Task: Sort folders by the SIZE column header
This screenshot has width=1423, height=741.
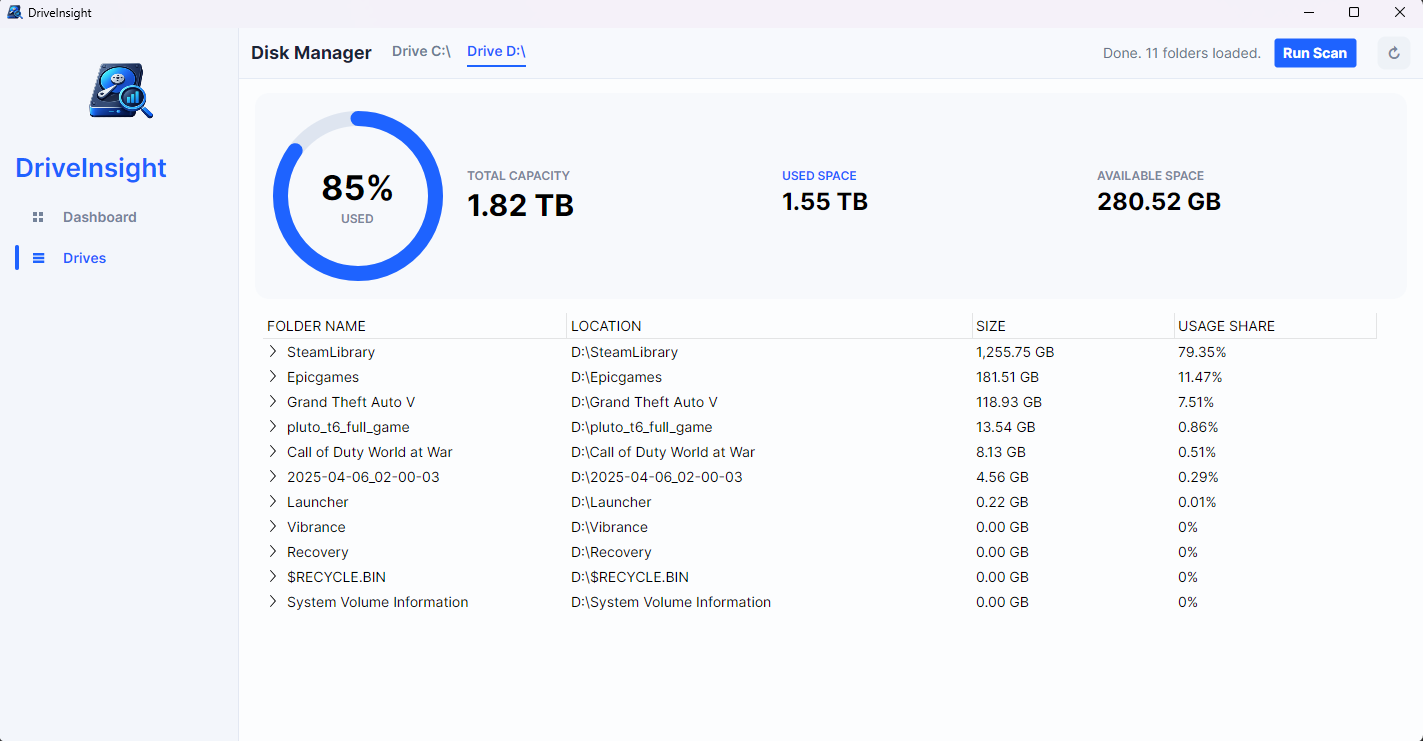Action: [989, 326]
